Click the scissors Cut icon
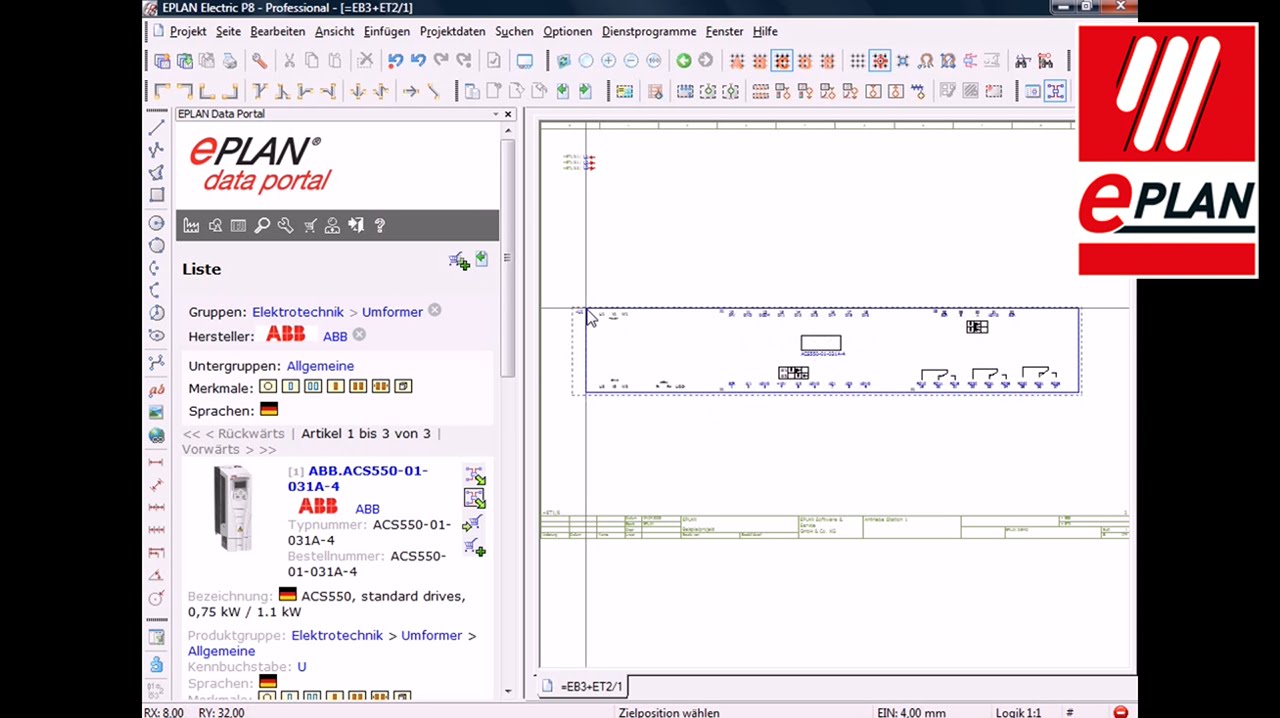 coord(289,61)
